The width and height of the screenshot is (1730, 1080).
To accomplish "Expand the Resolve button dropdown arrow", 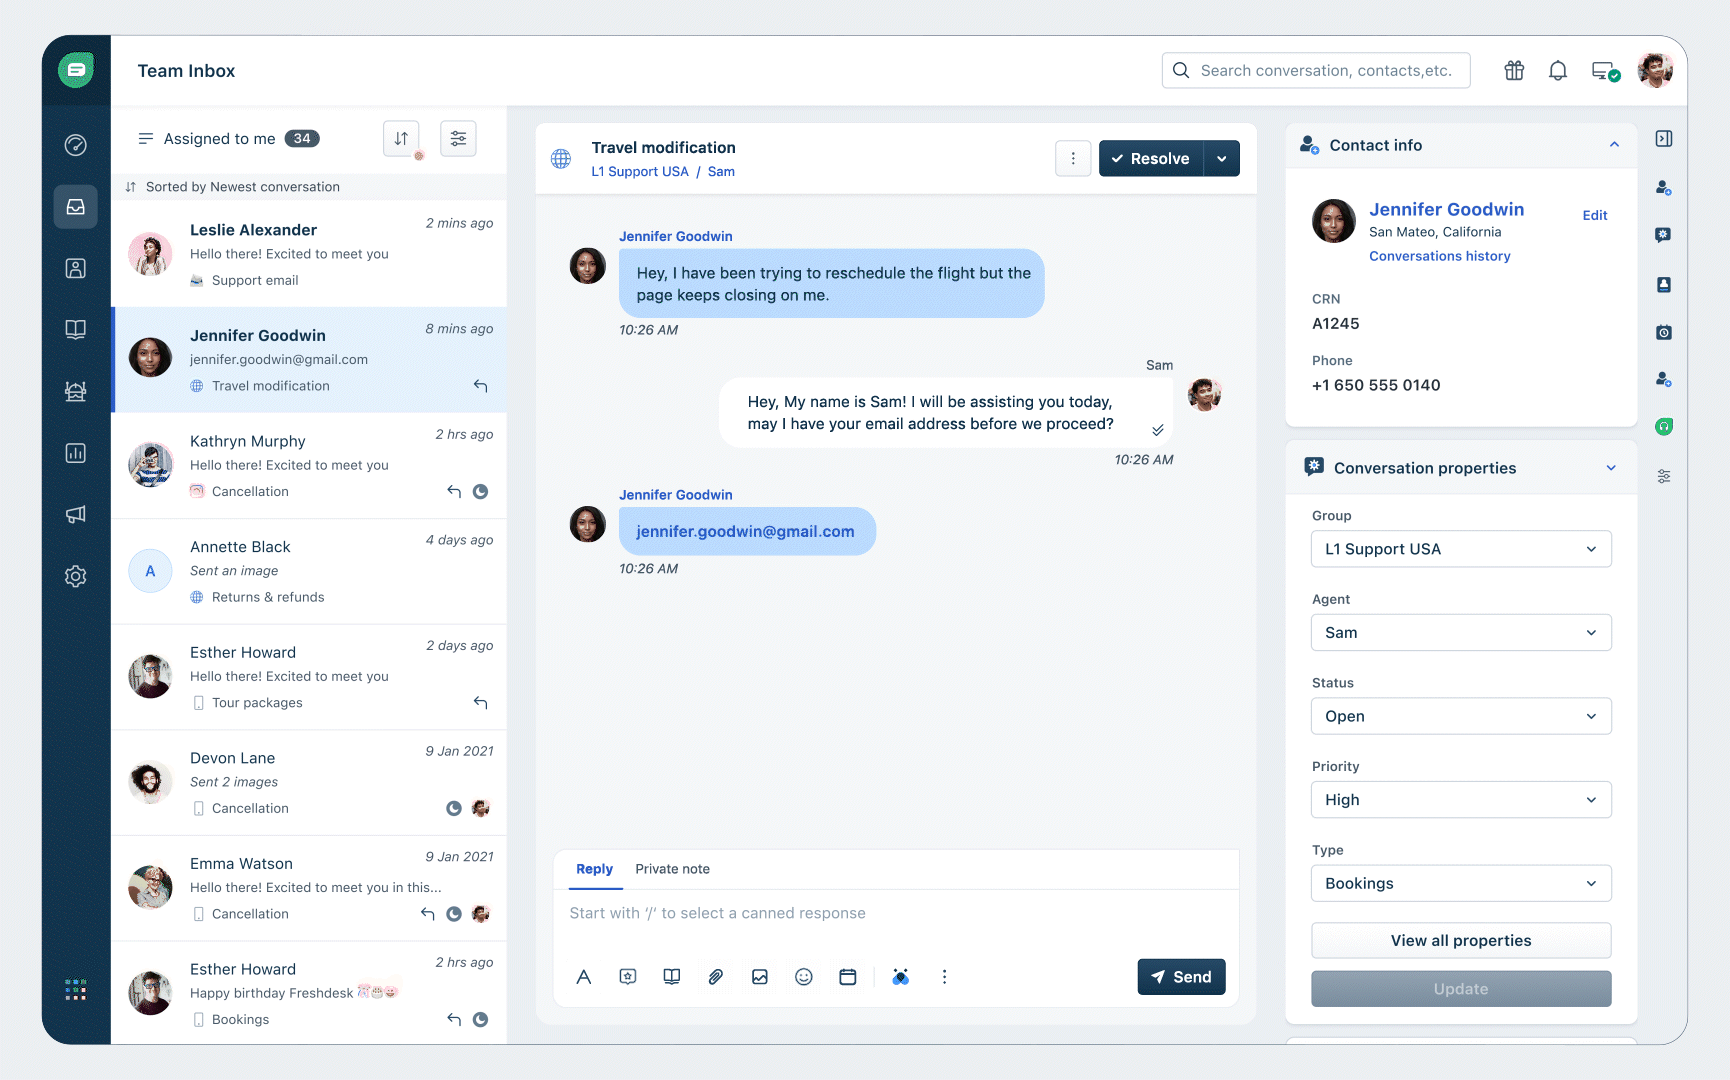I will point(1222,159).
